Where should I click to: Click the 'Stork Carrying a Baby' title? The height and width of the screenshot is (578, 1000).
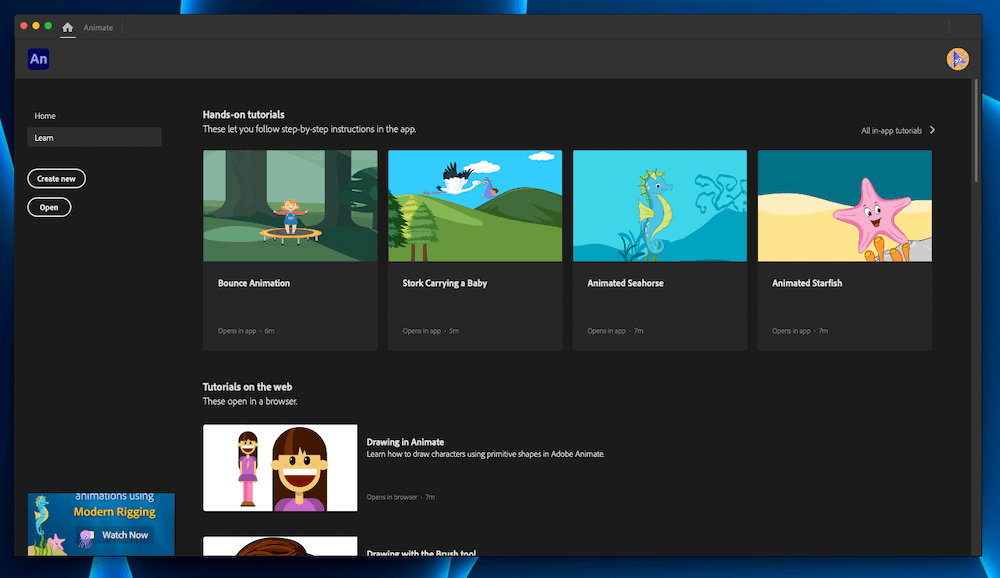(x=445, y=283)
